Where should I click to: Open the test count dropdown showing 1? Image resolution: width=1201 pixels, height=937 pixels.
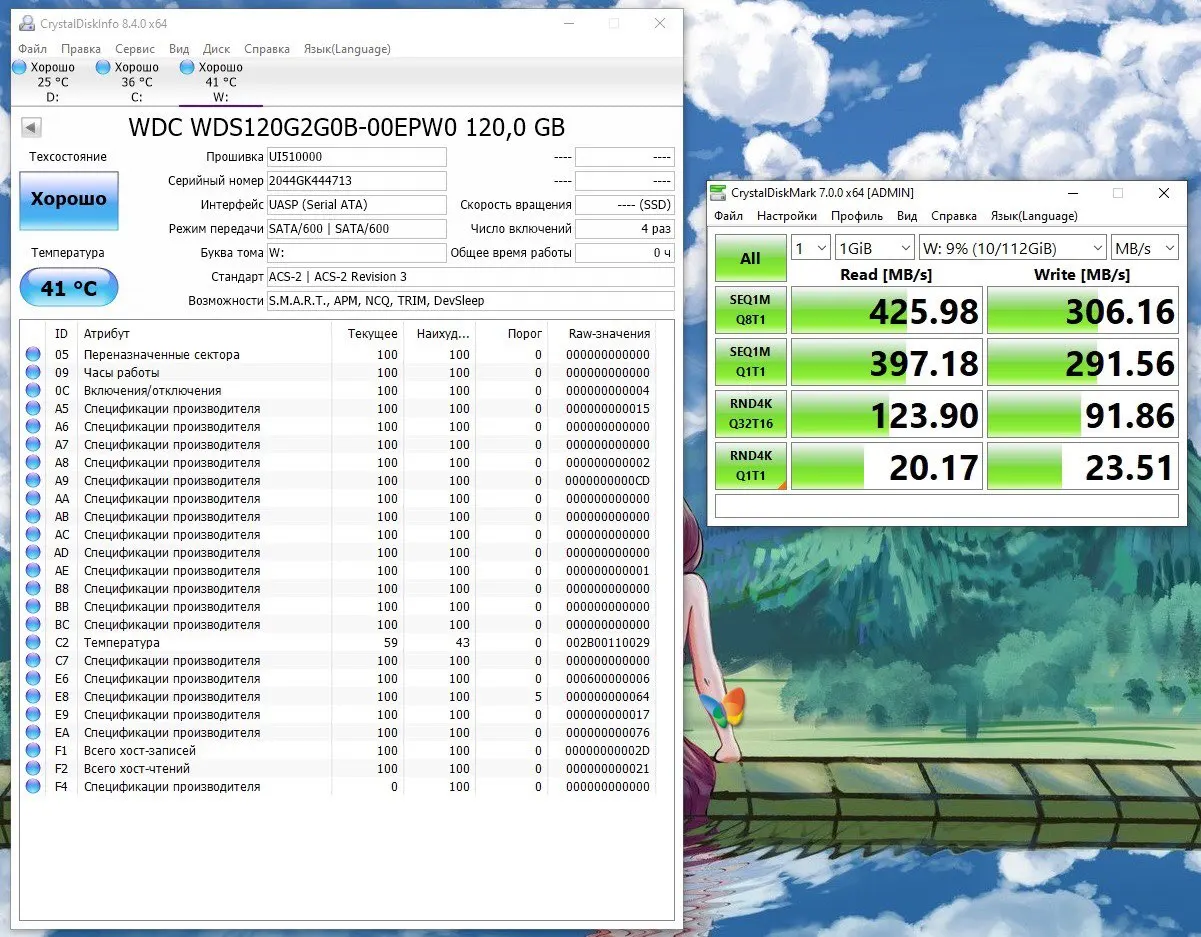click(x=811, y=247)
